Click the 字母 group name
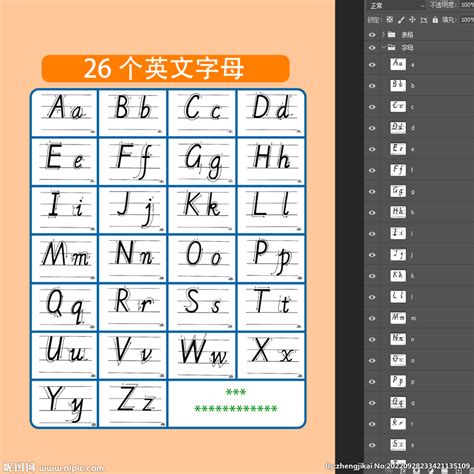The image size is (474, 474). [x=407, y=48]
